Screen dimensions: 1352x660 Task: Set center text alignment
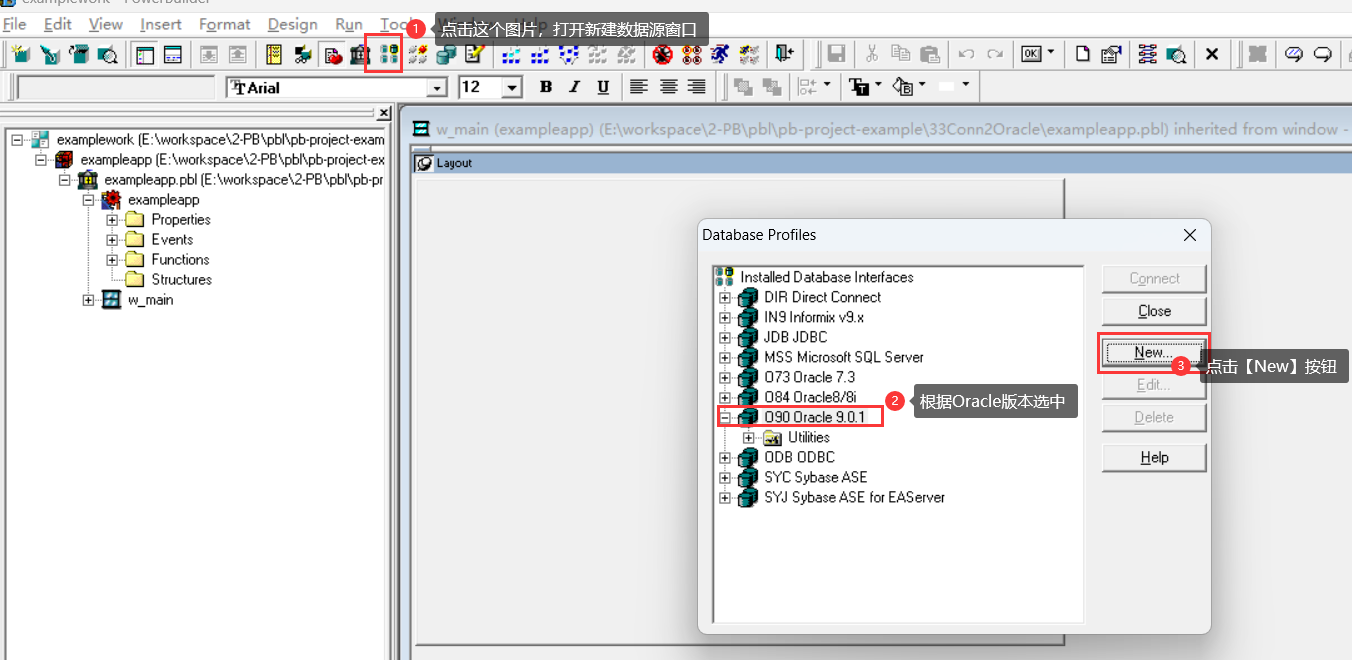click(x=668, y=87)
